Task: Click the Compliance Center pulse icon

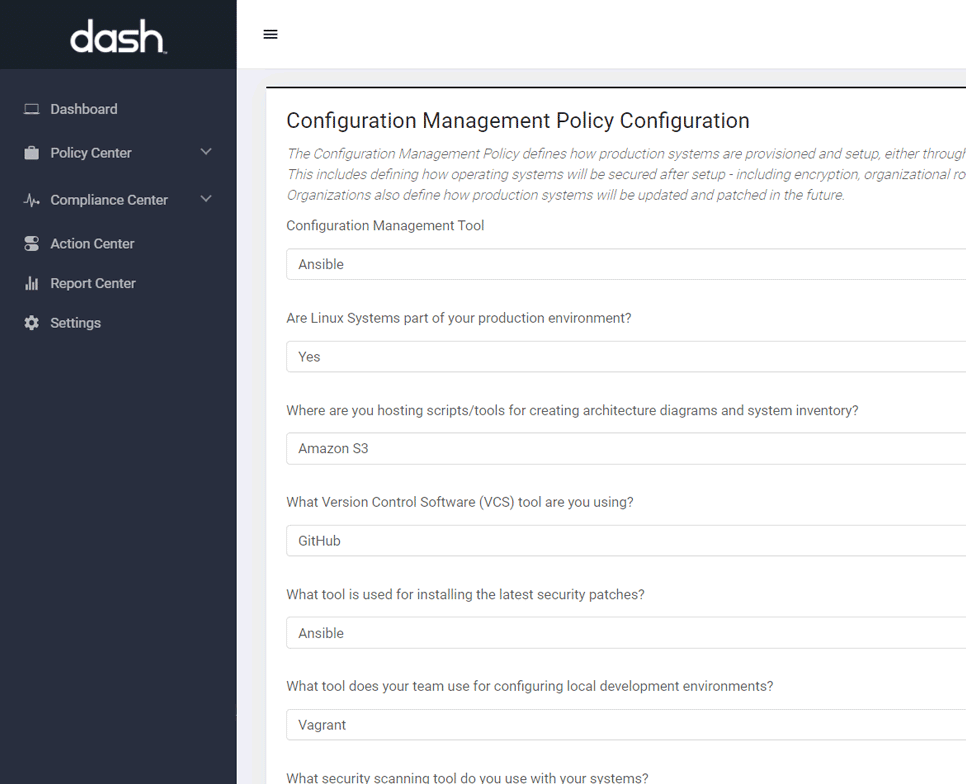Action: (31, 200)
